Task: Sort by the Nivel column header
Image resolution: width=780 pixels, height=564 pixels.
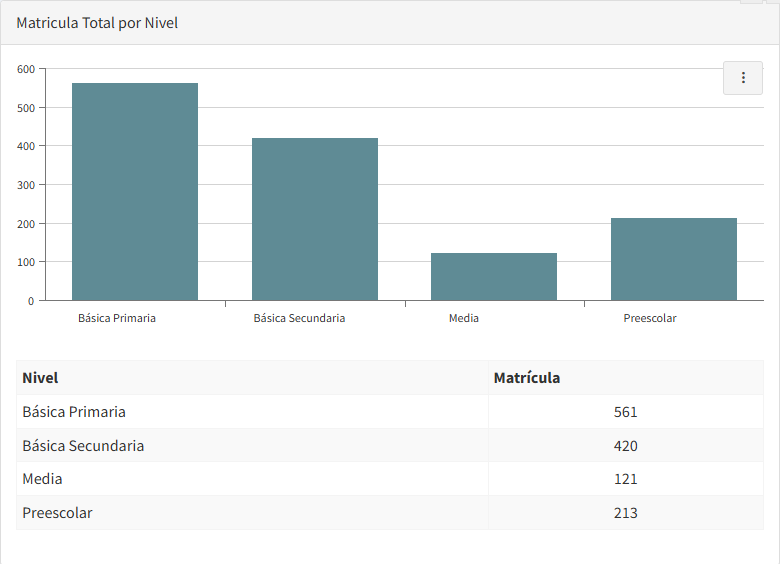Action: (41, 378)
